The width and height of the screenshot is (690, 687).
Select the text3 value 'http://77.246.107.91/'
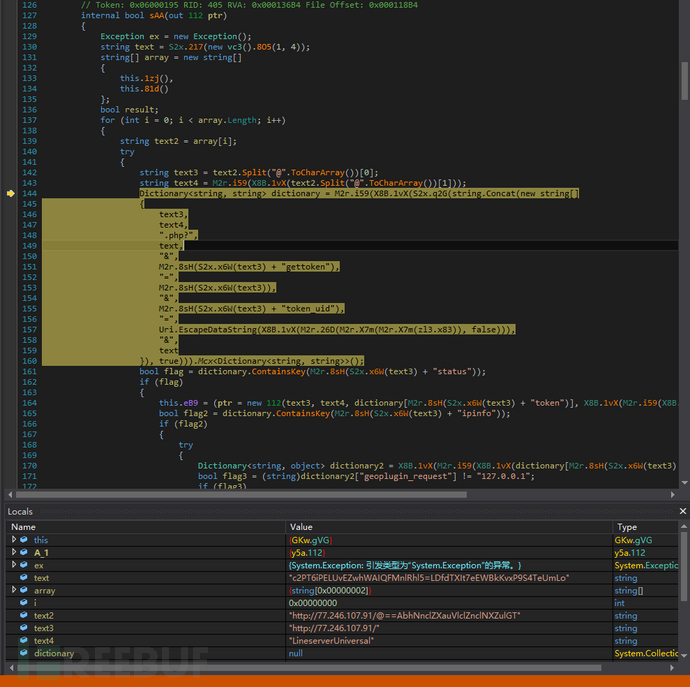tap(334, 628)
